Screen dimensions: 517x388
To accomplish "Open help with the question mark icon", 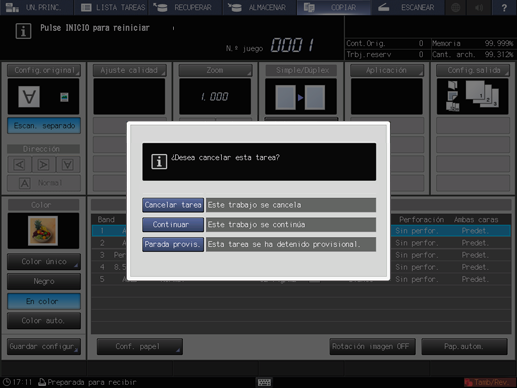I will (504, 7).
